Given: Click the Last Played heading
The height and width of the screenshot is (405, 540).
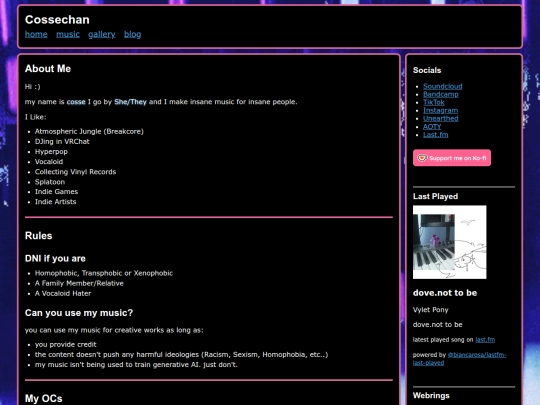Looking at the screenshot, I should pyautogui.click(x=436, y=196).
